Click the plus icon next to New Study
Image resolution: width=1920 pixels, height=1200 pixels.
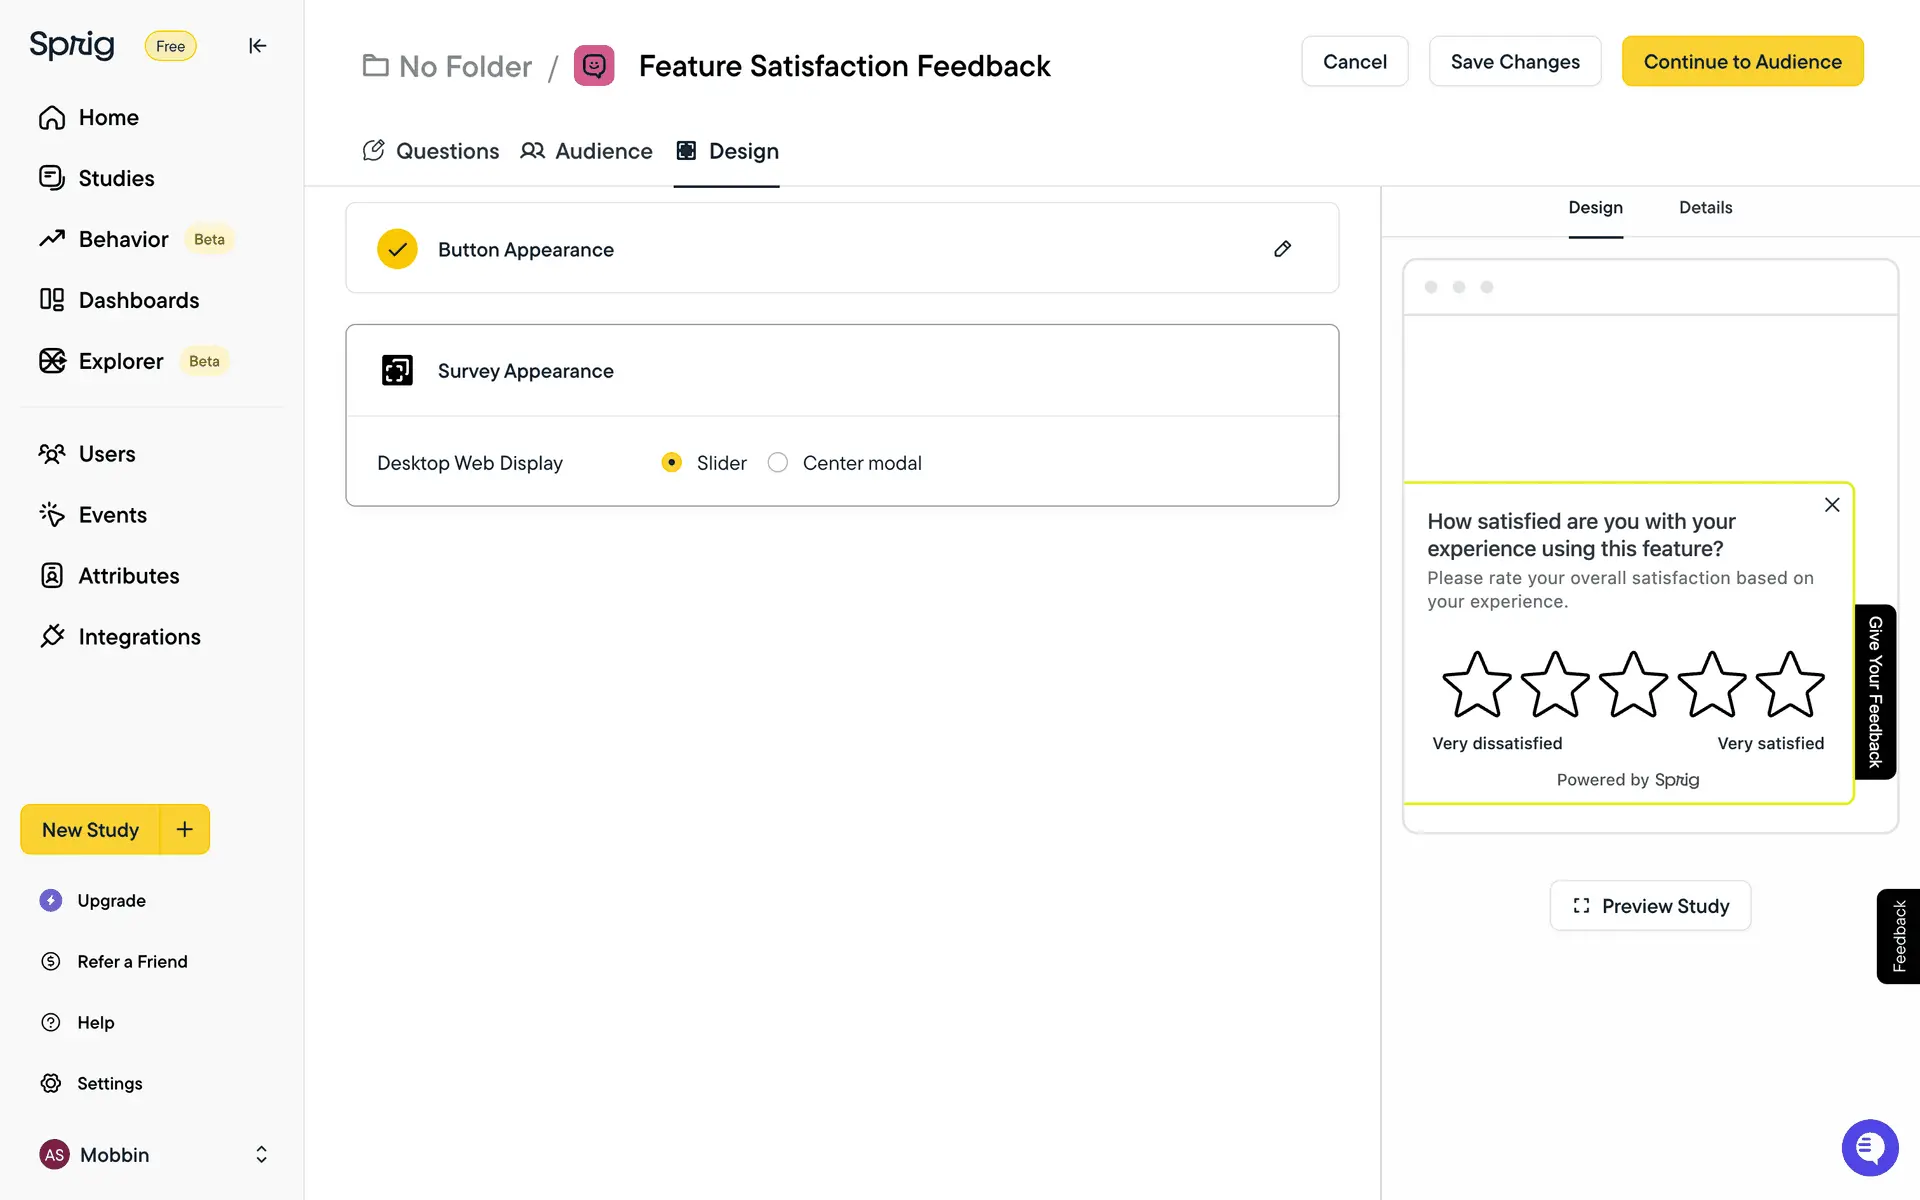pos(185,829)
